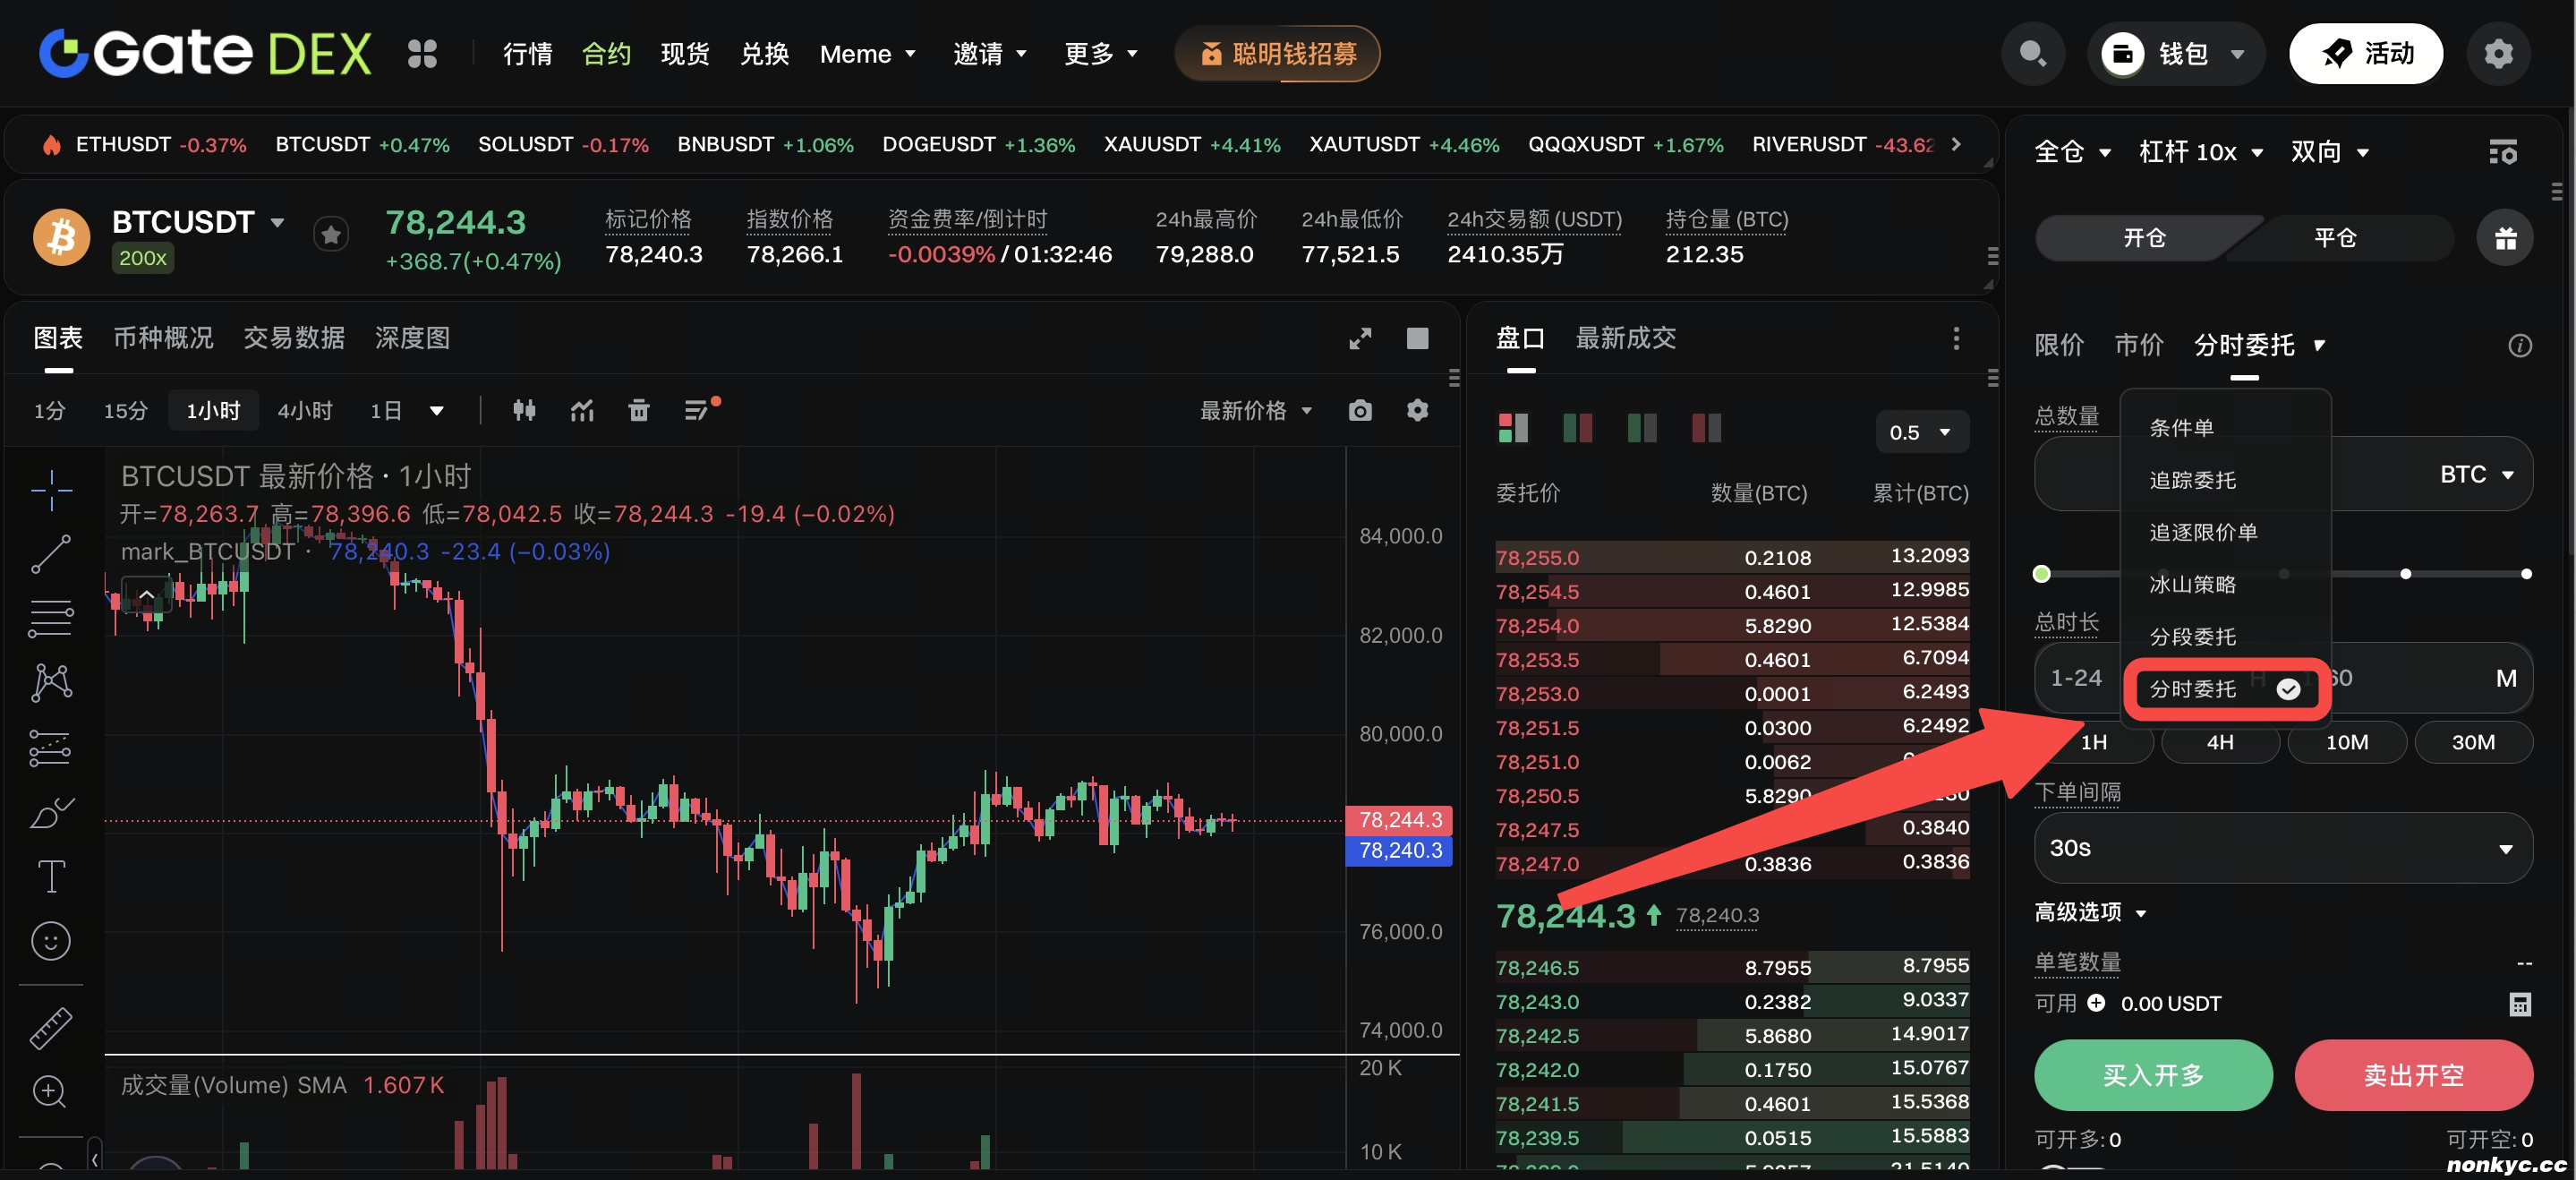Select the 10M duration preset
Screen dimensions: 2576x1180
2346,742
